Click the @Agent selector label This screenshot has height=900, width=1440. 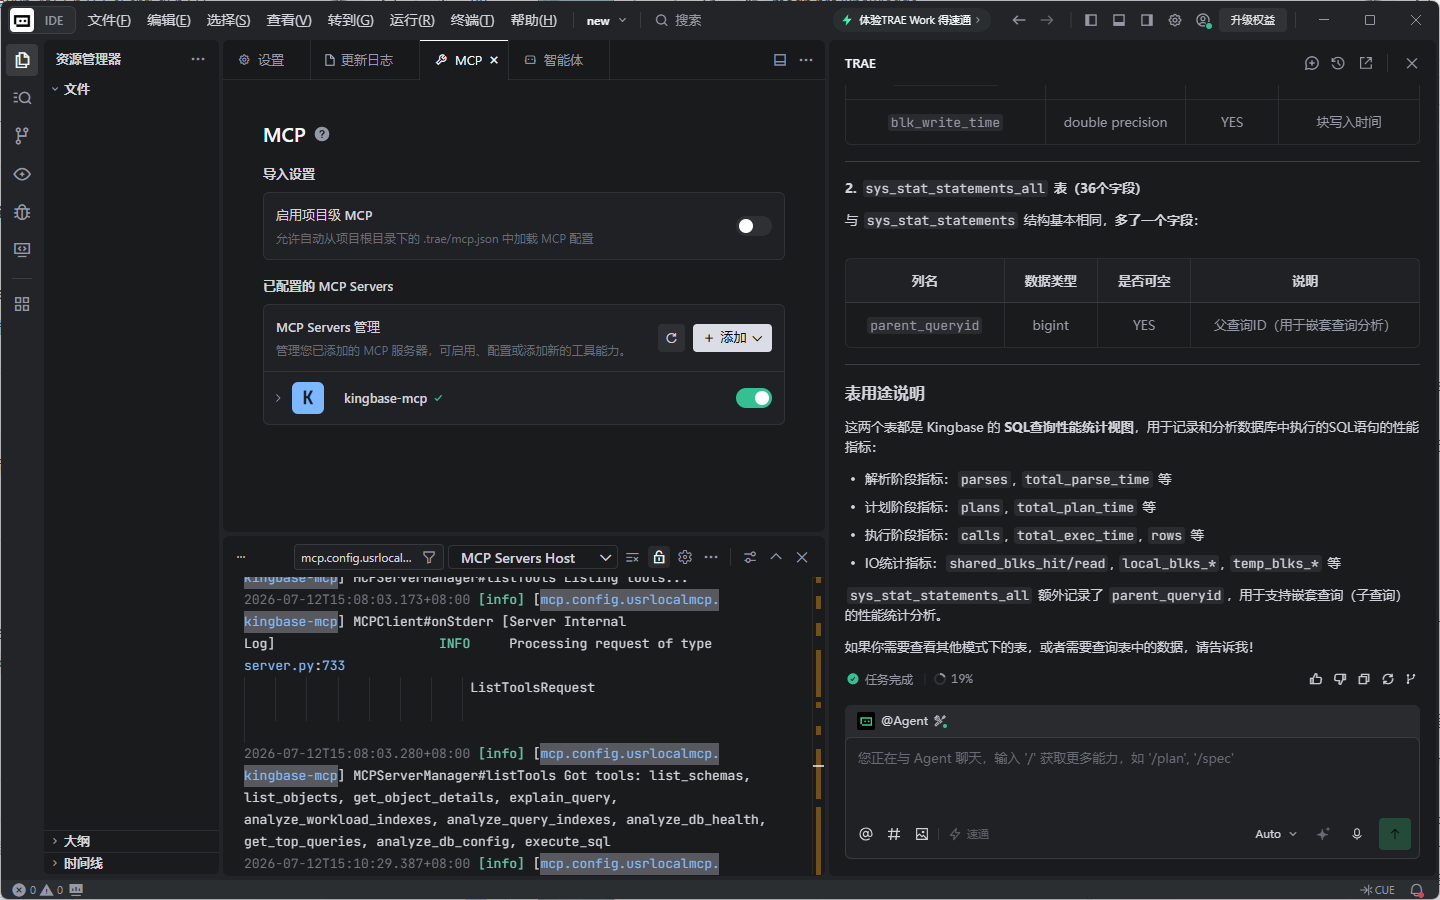(x=903, y=721)
